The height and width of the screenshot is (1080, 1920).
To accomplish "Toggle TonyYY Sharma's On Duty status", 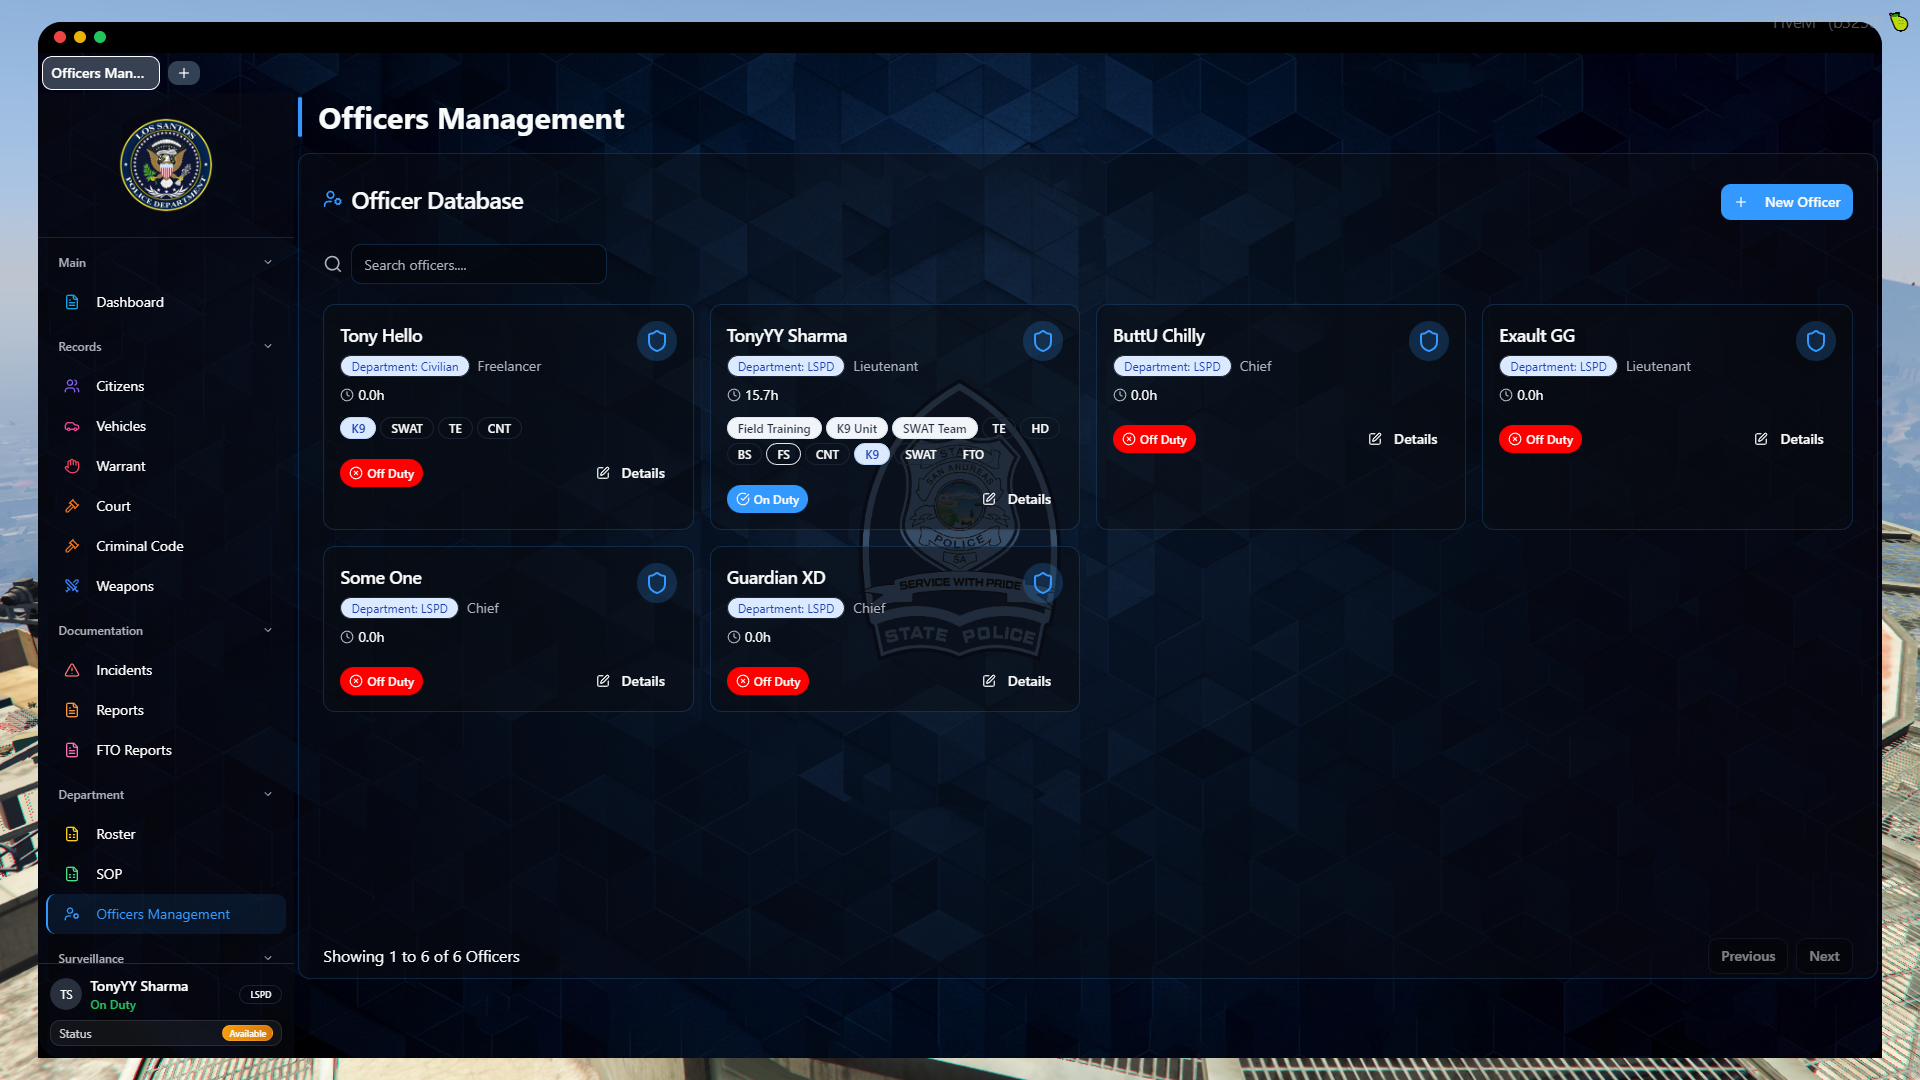I will point(767,499).
